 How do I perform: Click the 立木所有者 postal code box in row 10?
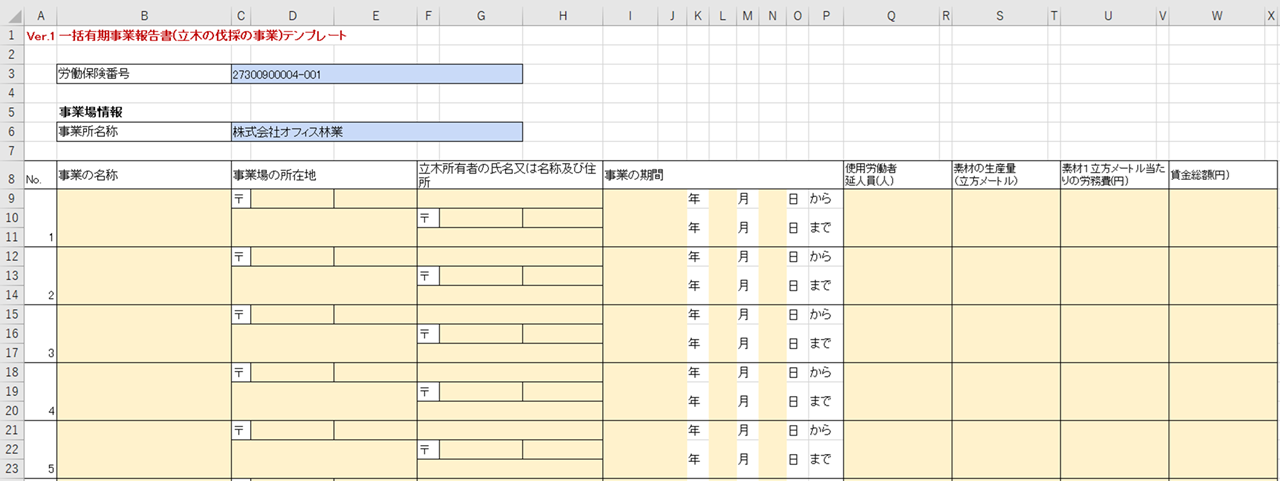[x=480, y=218]
